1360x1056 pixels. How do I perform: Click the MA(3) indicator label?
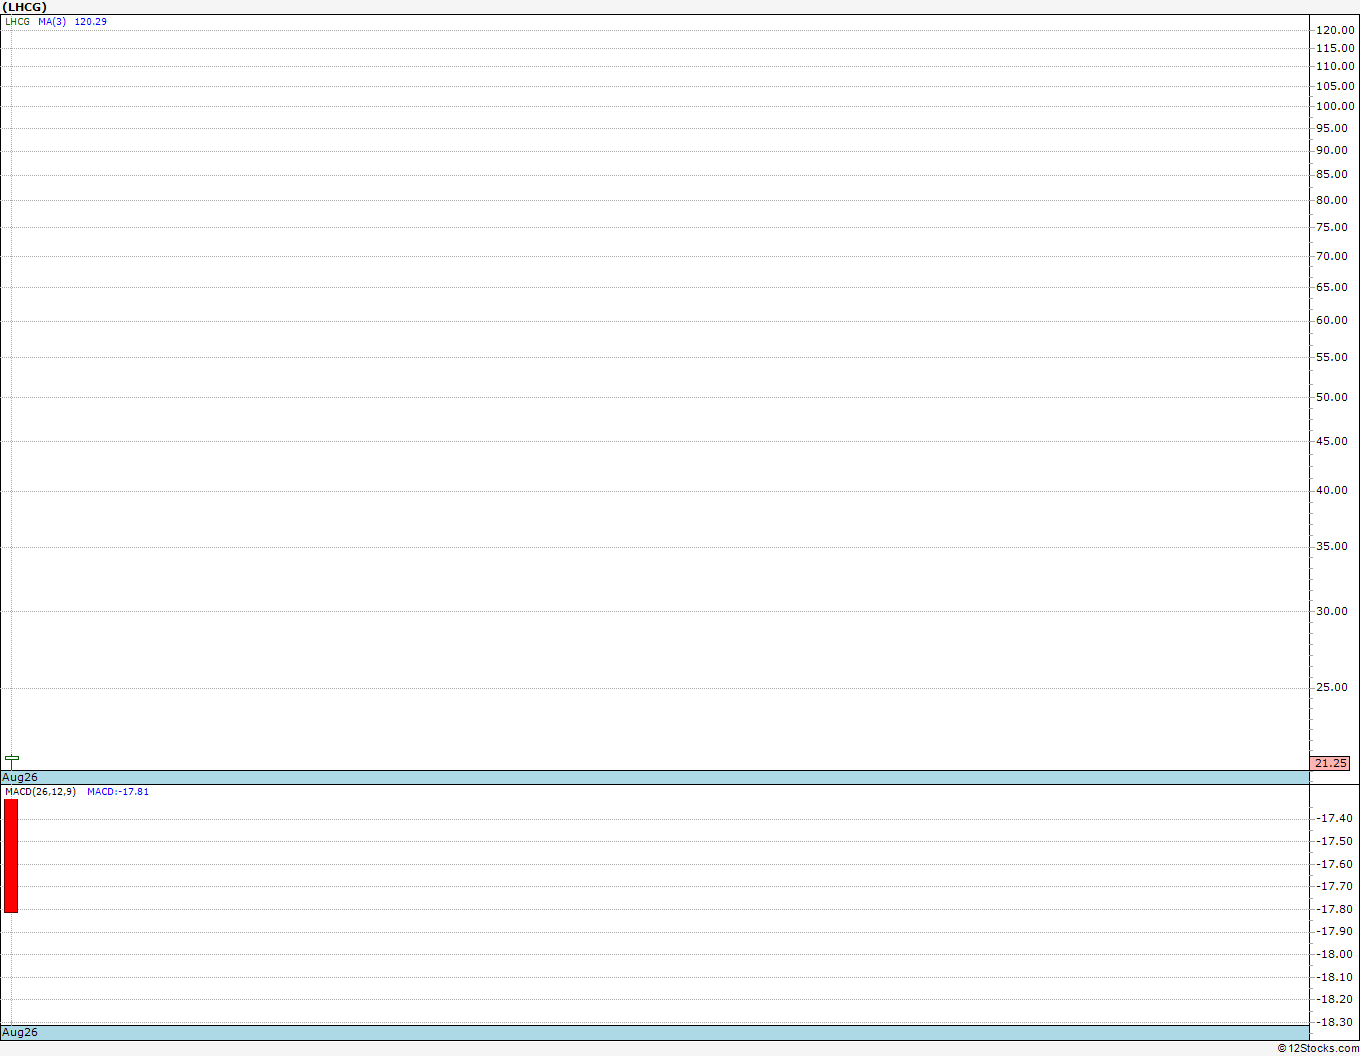point(52,22)
